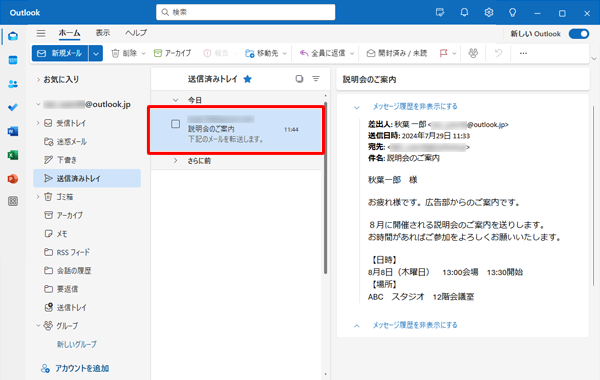
Task: Select the アーカイブ folder in tree
Action: click(x=87, y=215)
